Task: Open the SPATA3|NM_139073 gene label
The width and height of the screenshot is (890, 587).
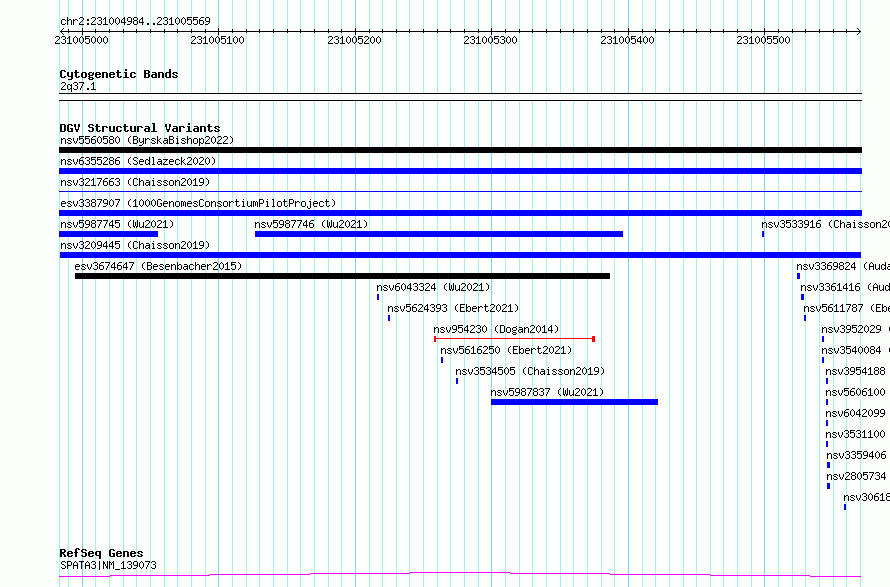Action: [x=108, y=565]
